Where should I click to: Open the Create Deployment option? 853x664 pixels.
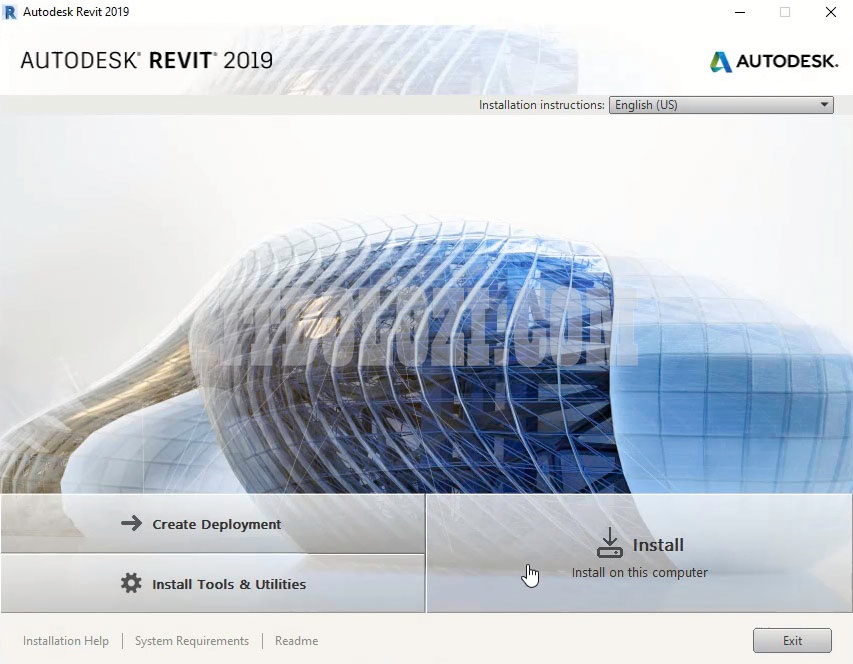coord(213,524)
